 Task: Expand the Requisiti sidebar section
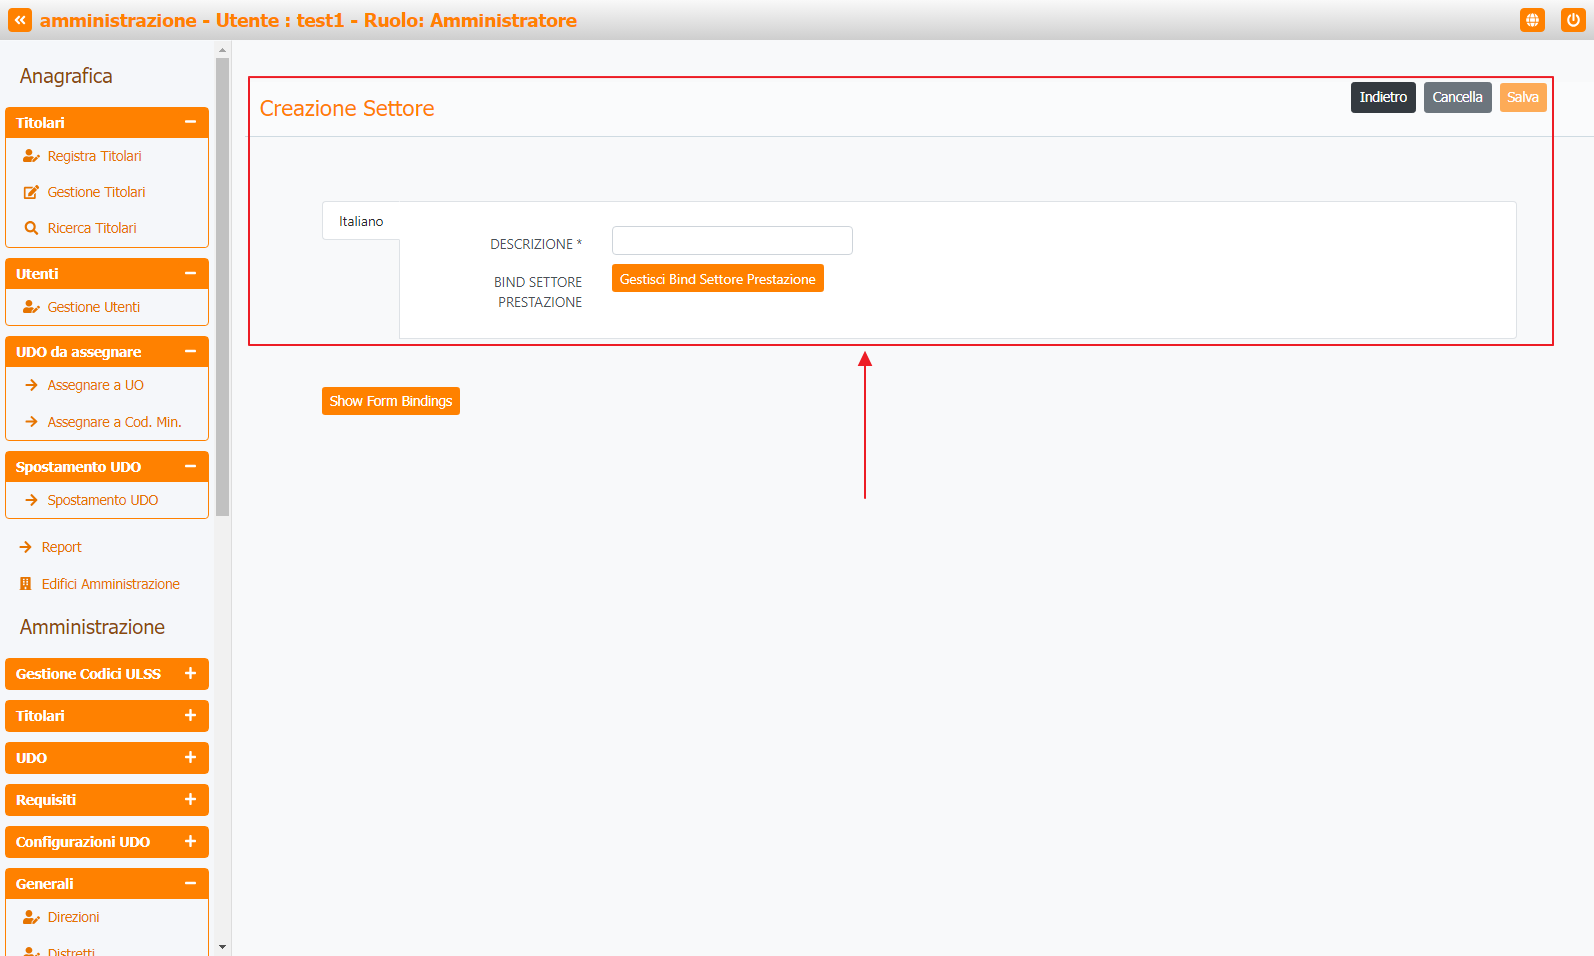[190, 800]
